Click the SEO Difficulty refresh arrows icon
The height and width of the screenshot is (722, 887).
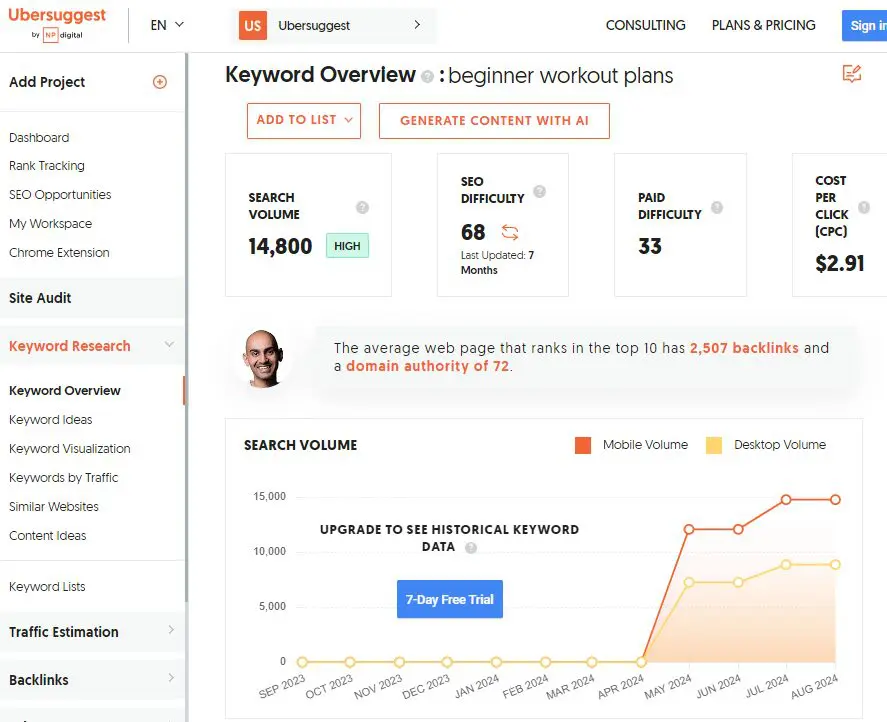click(x=510, y=232)
